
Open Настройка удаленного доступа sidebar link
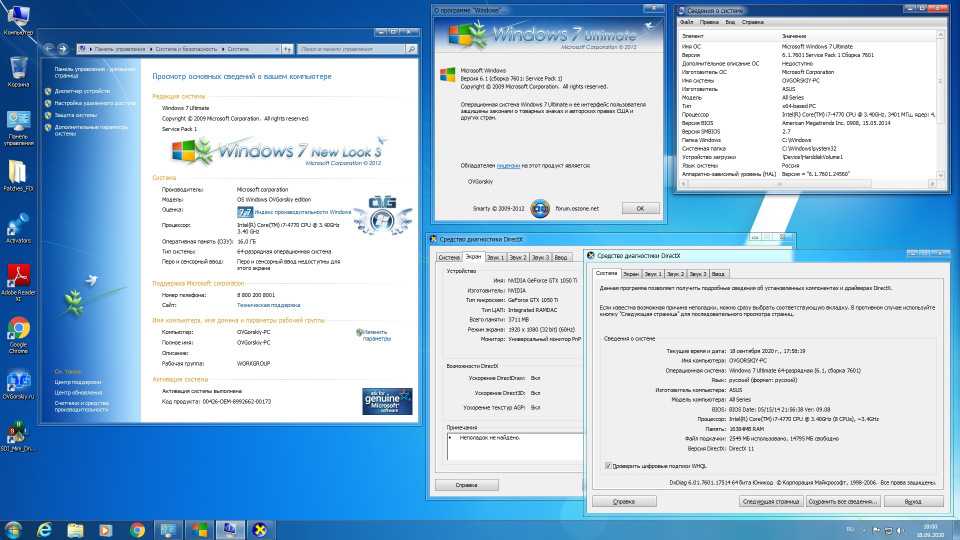pyautogui.click(x=94, y=103)
